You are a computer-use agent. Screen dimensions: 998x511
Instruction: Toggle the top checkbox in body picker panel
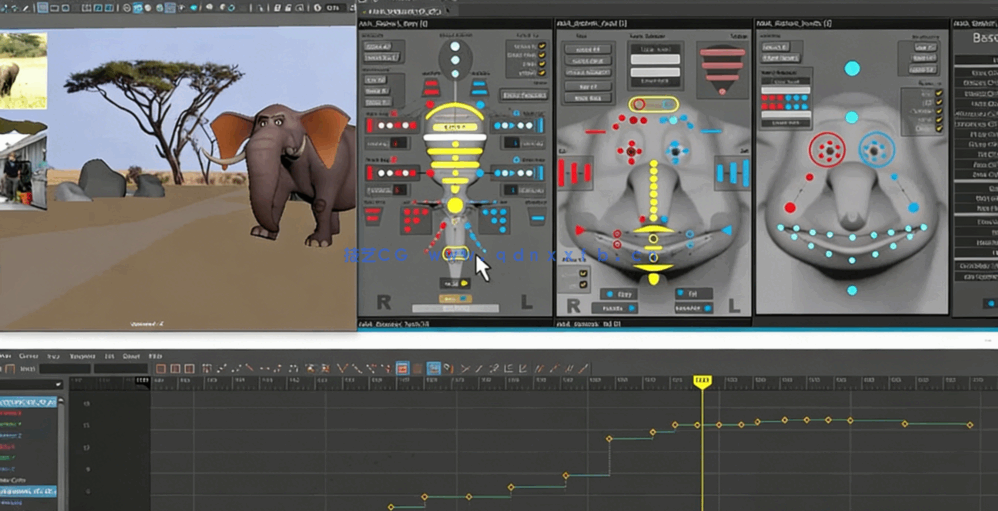click(x=542, y=46)
